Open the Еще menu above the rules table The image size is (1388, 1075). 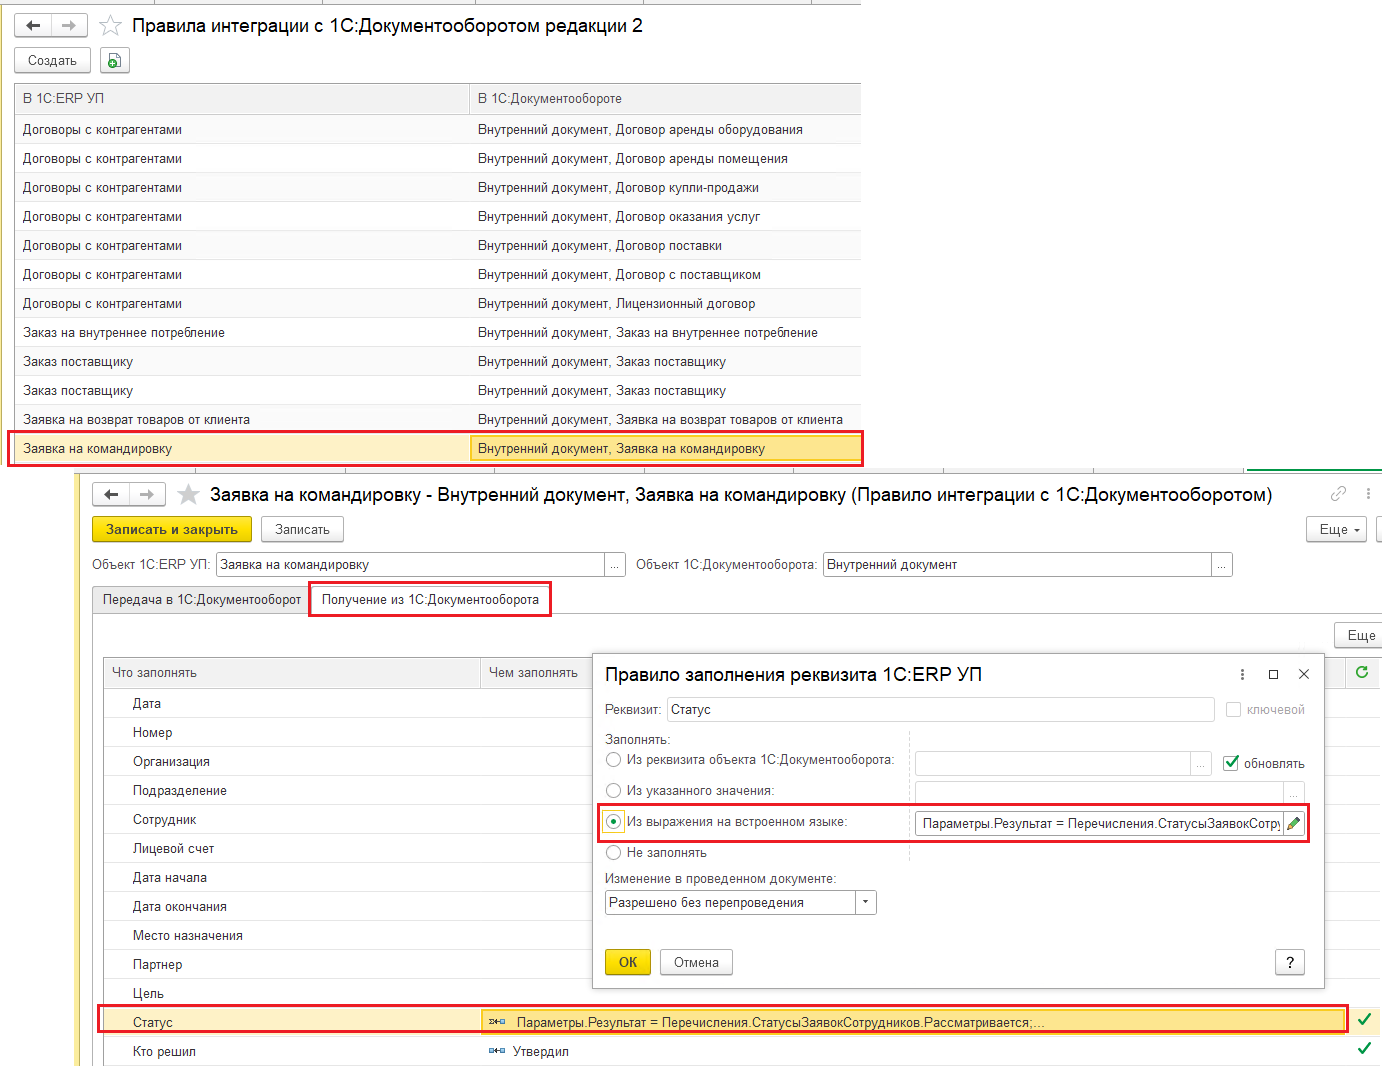pos(1360,635)
